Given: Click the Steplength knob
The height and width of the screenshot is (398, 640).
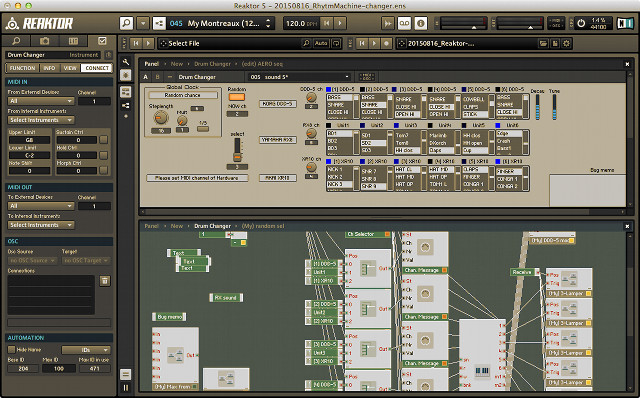Looking at the screenshot, I should pos(160,118).
